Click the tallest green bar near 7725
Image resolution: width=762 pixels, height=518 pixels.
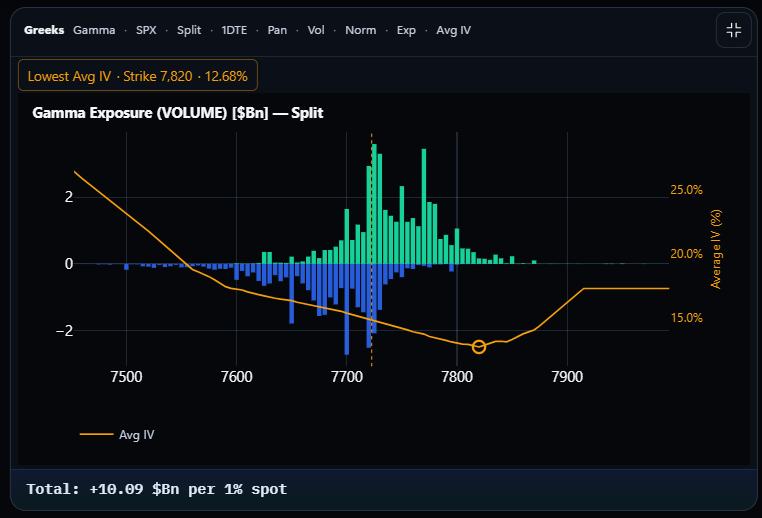(x=374, y=204)
